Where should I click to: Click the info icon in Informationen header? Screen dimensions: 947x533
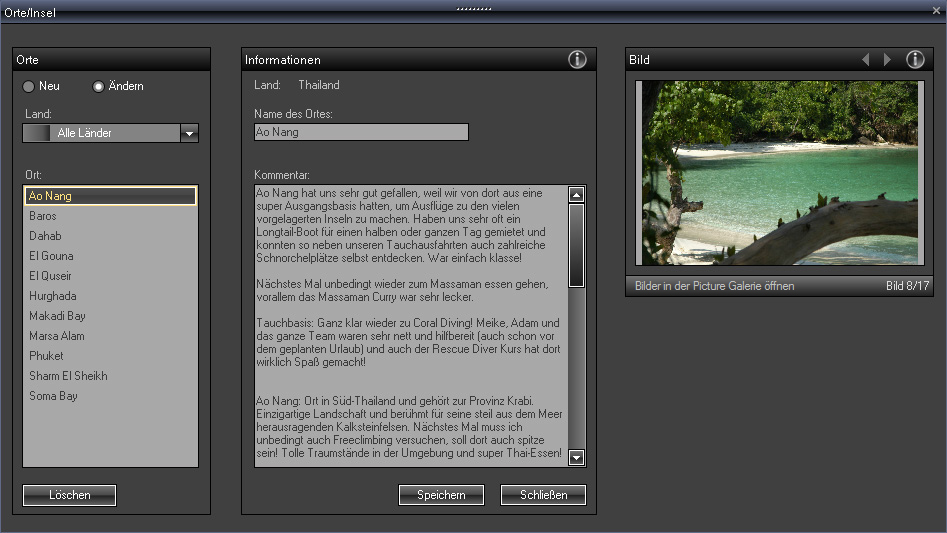point(577,60)
